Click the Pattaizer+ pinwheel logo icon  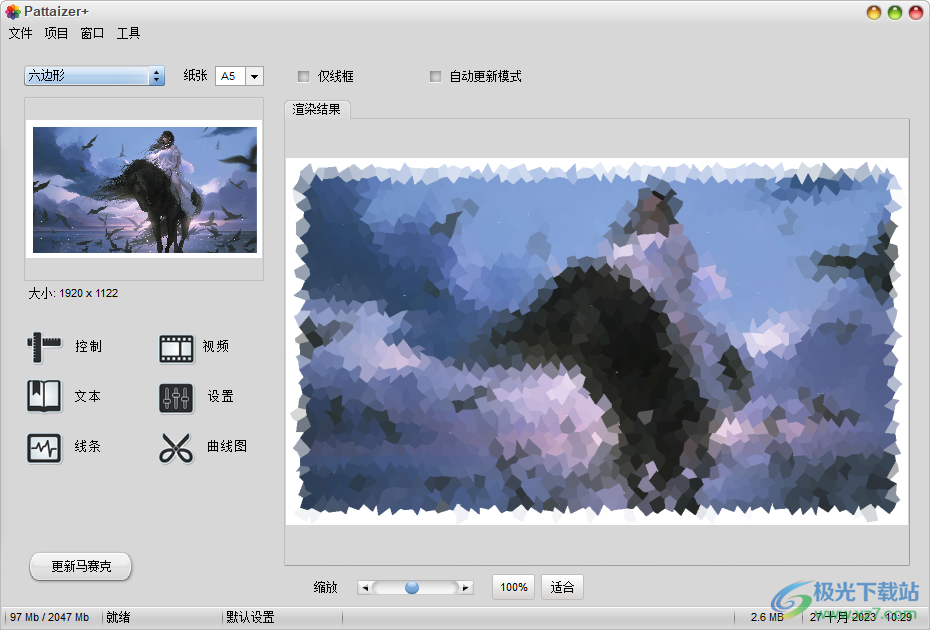tap(11, 11)
